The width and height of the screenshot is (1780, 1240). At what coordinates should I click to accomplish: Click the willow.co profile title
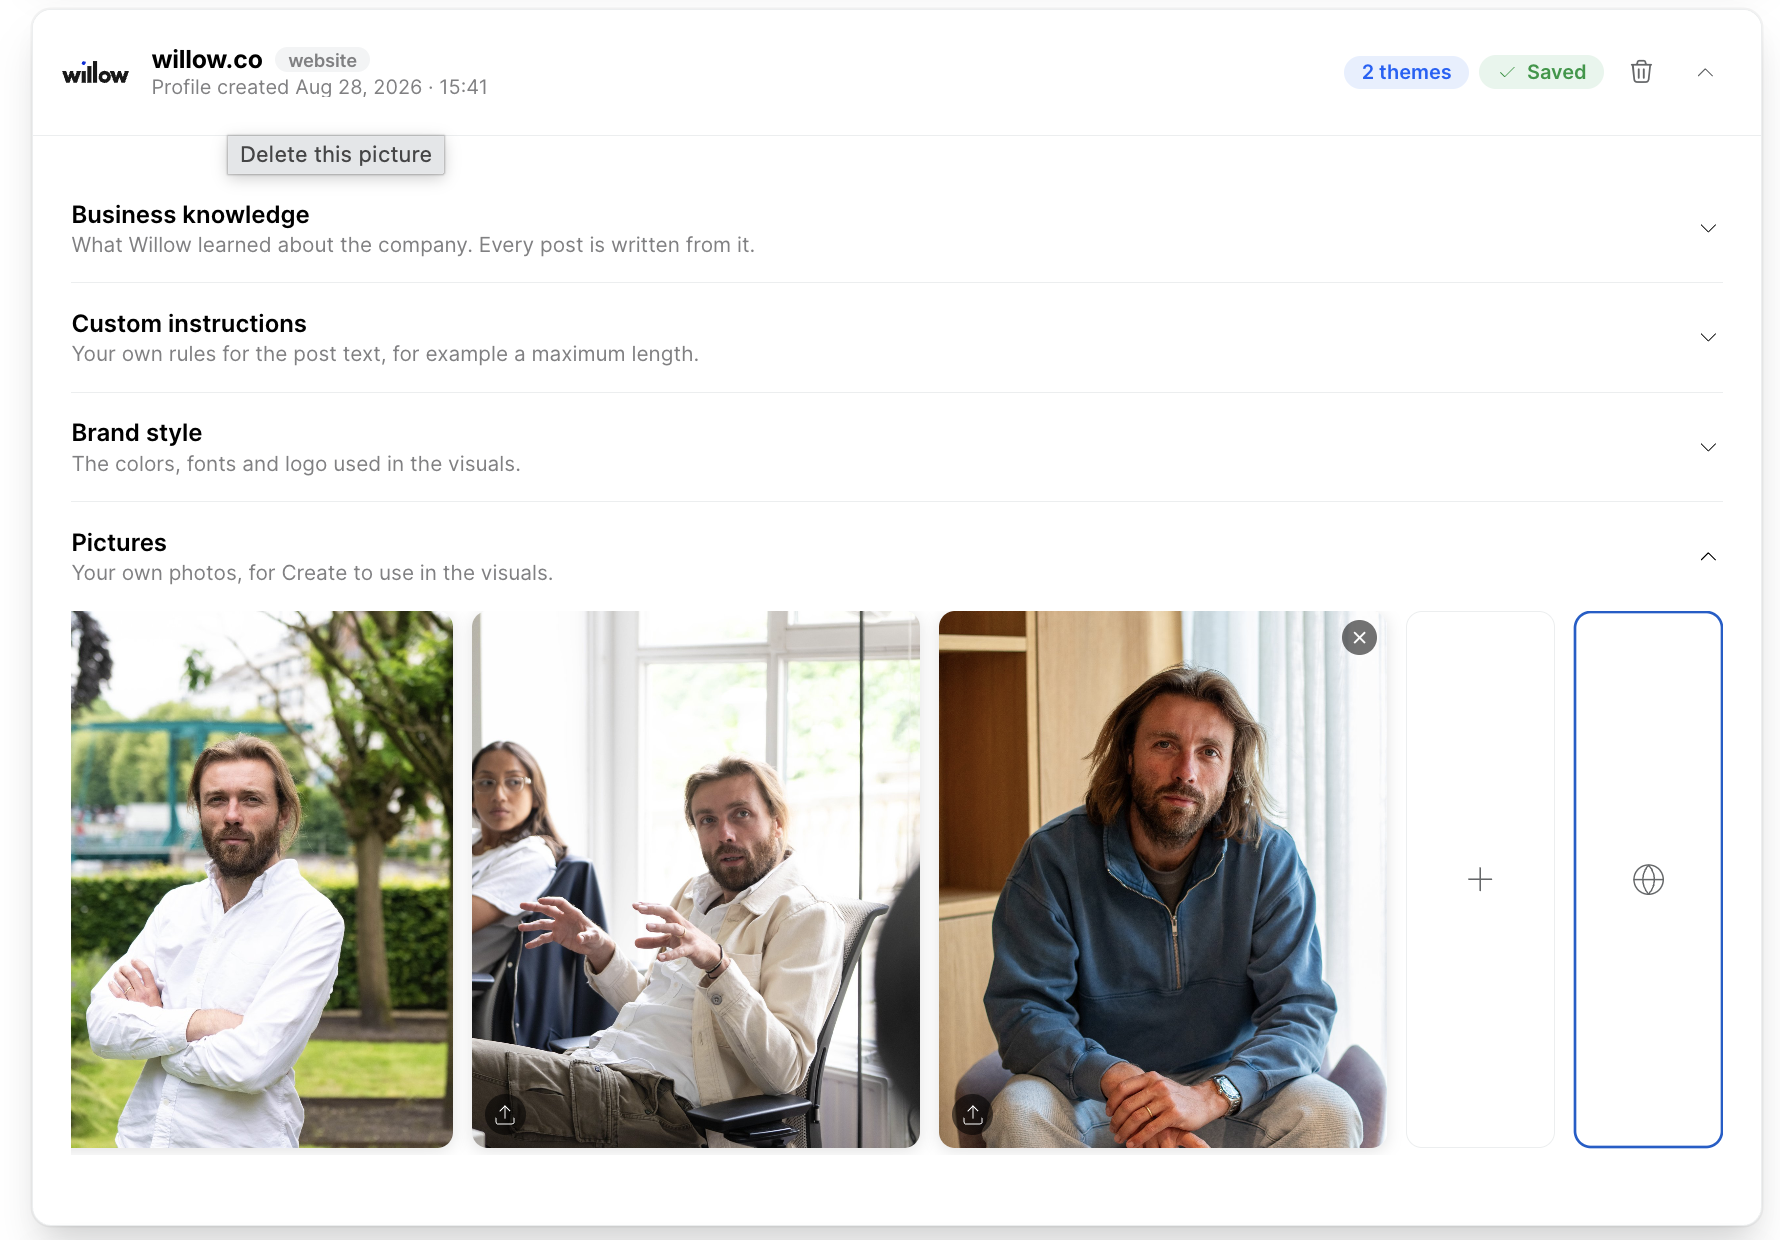pyautogui.click(x=207, y=60)
